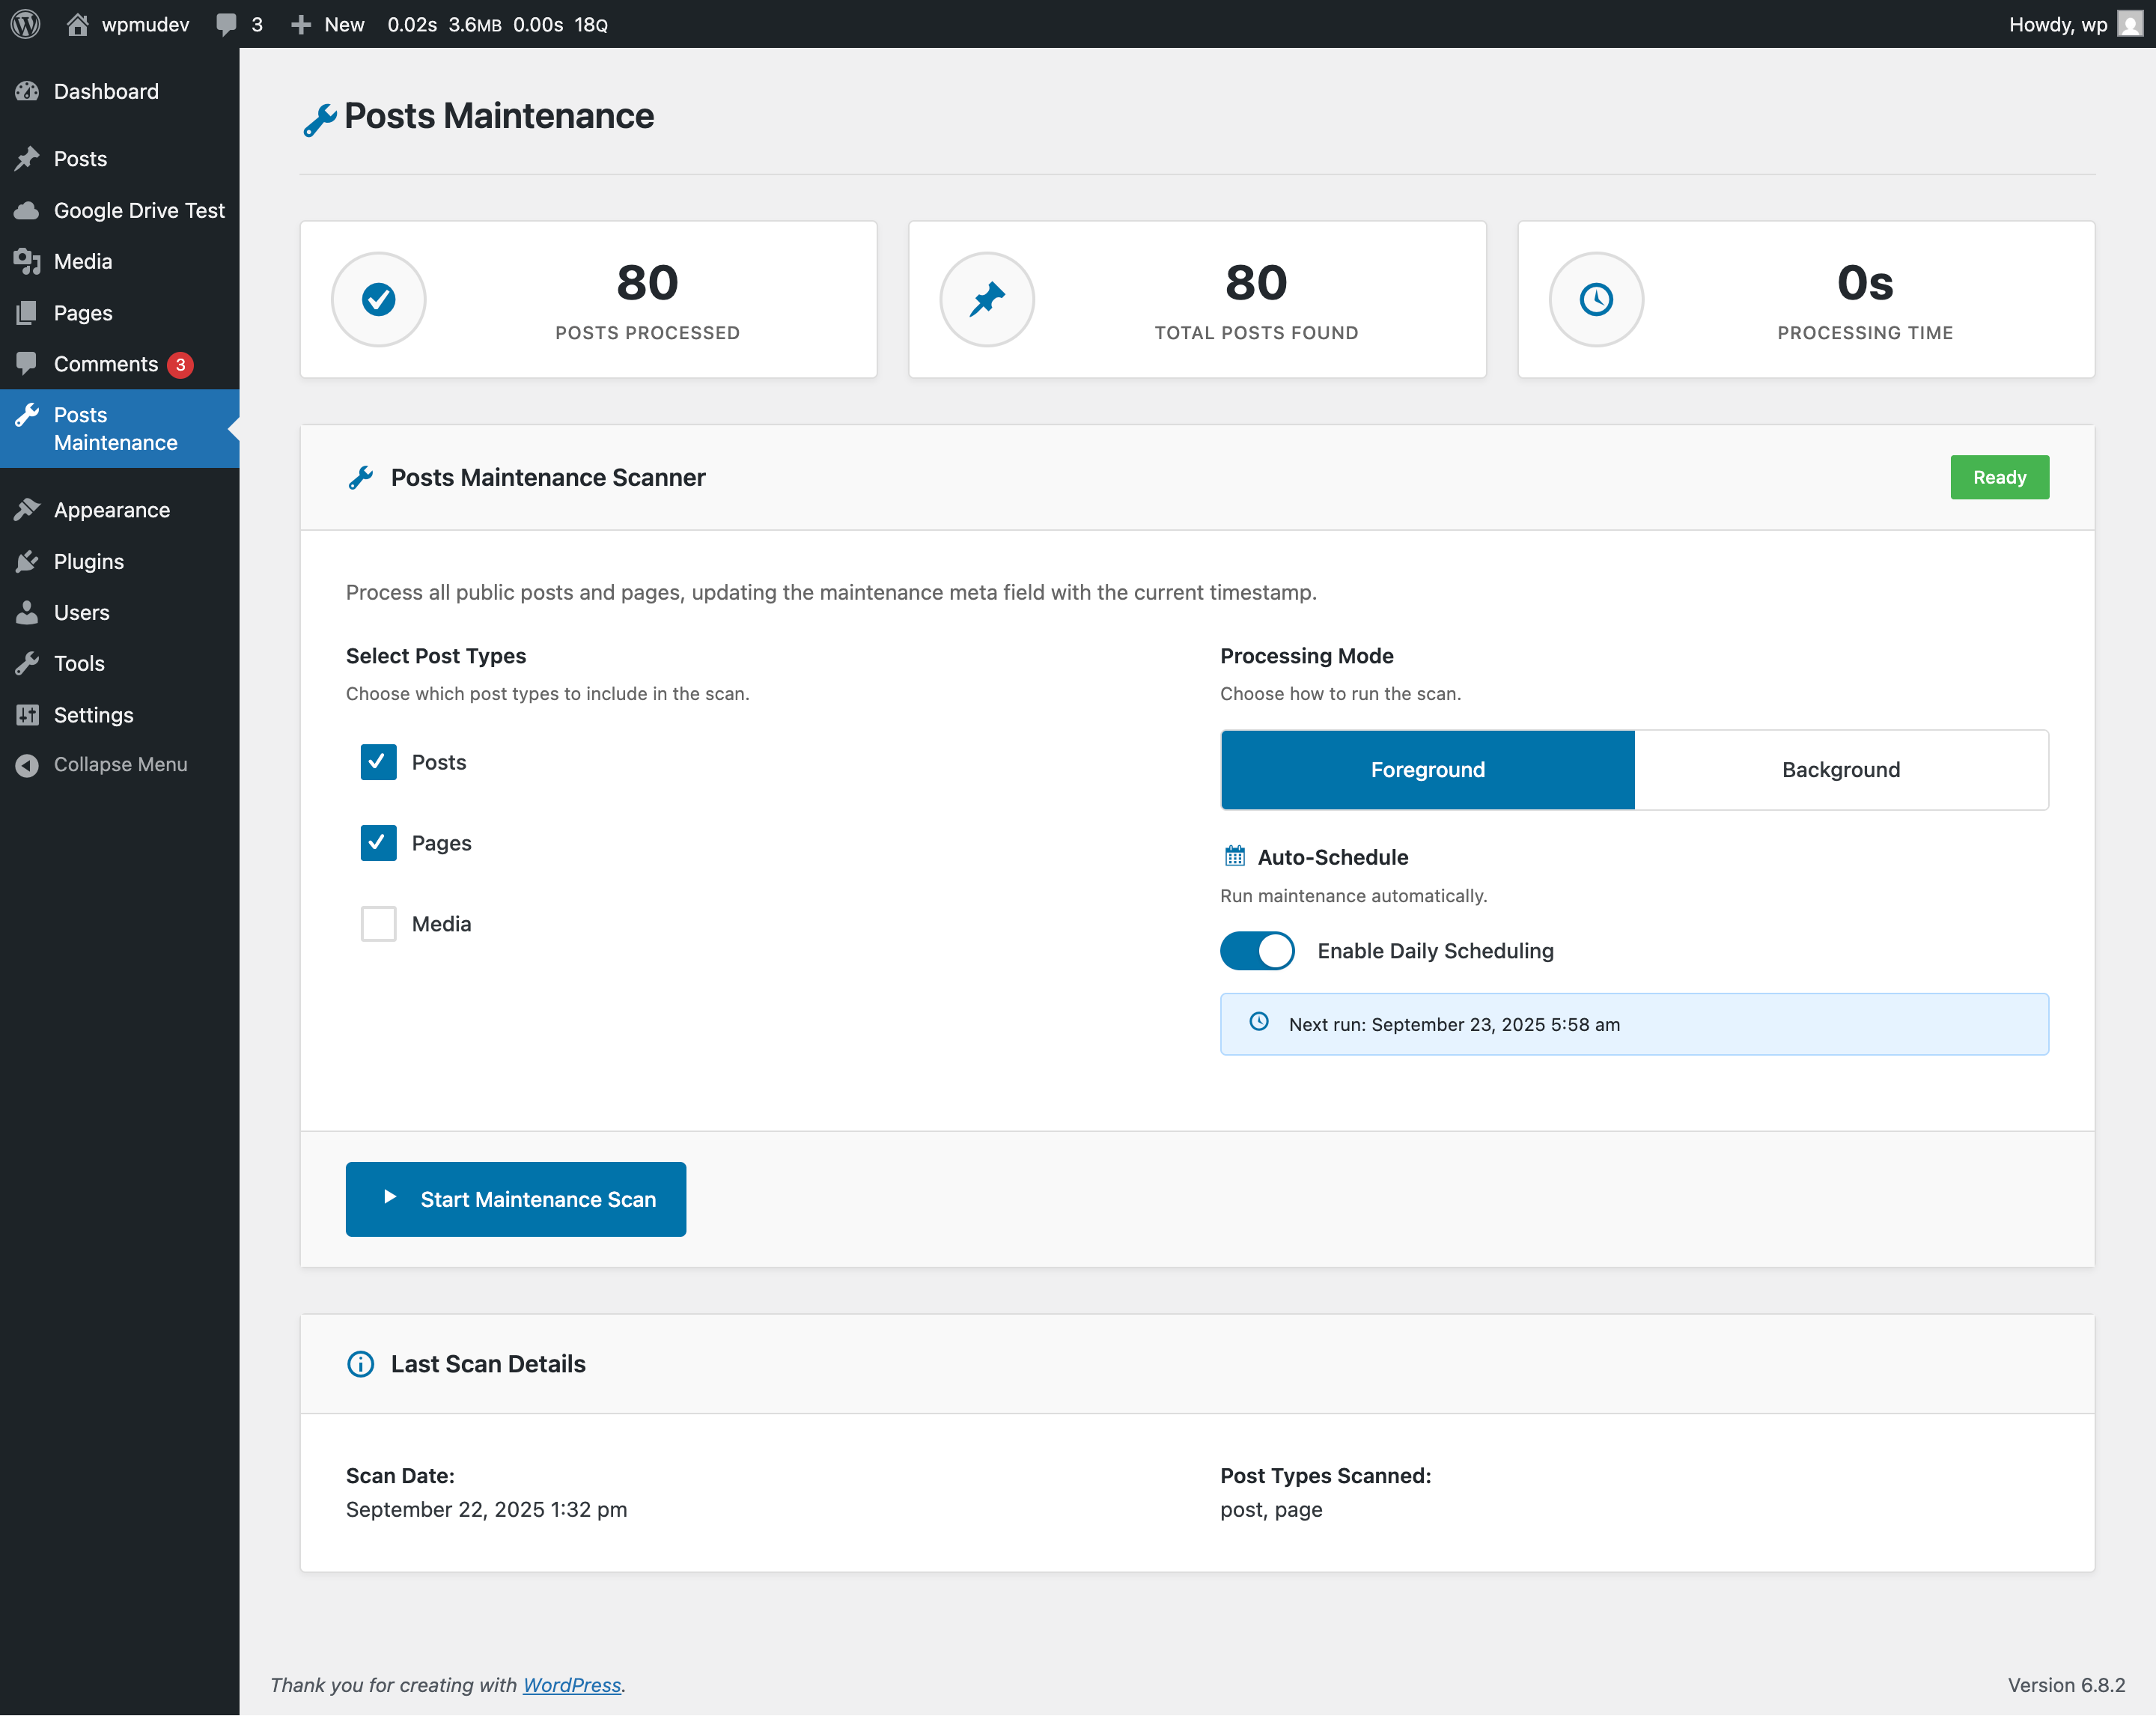Click the '0s' processing time value
The height and width of the screenshot is (1716, 2156).
1865,283
